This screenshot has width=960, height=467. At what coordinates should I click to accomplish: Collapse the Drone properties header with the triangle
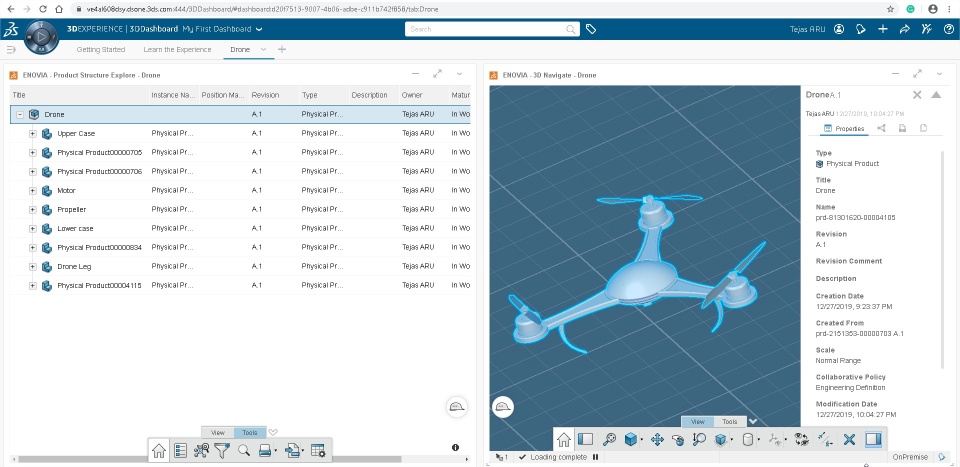(x=936, y=95)
